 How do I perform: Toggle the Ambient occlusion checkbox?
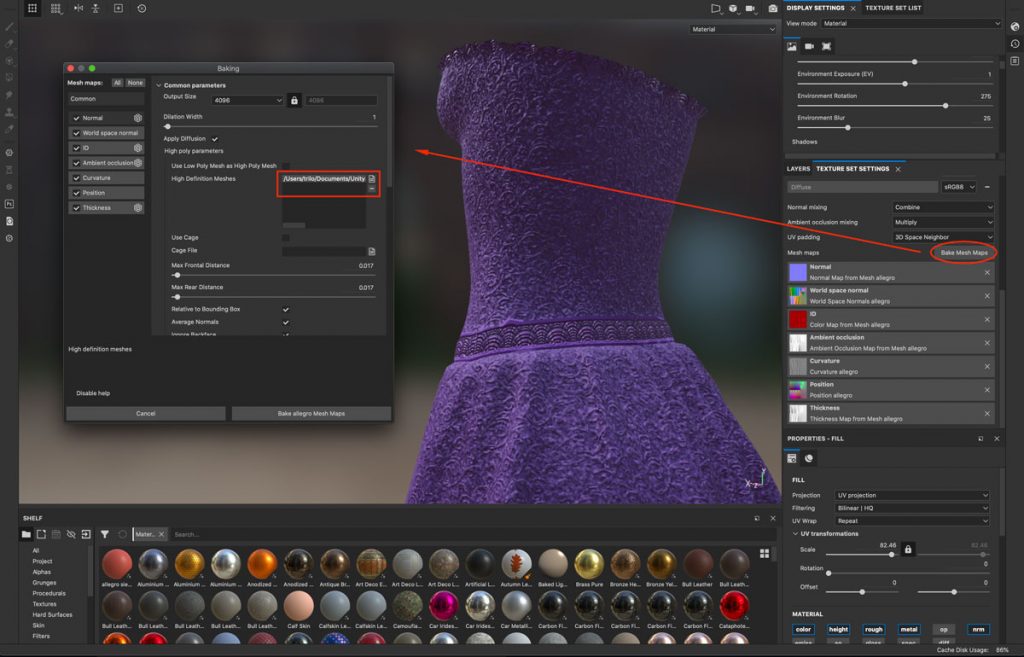coord(76,163)
